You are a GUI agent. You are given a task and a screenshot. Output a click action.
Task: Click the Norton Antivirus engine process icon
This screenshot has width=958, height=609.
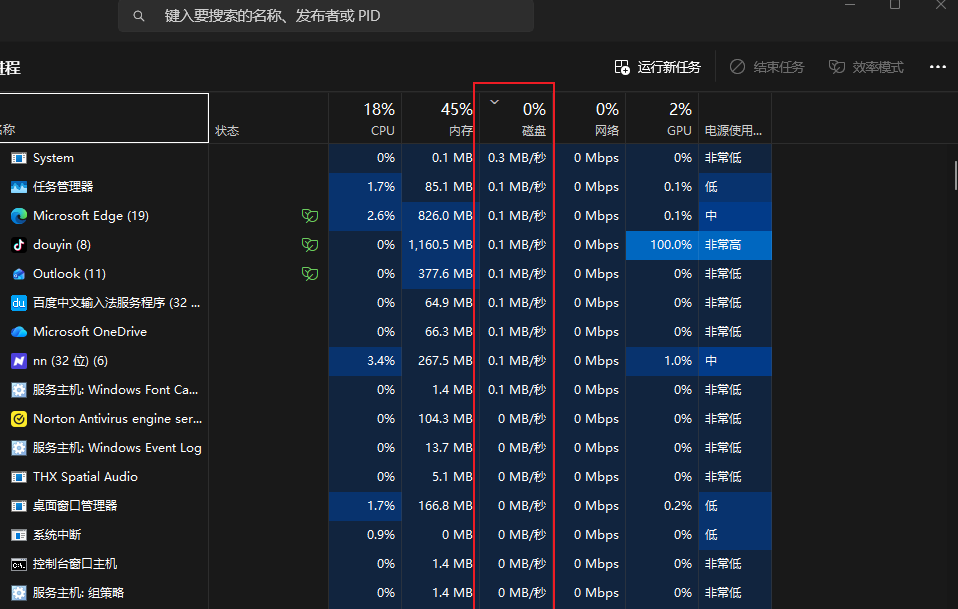(x=18, y=418)
